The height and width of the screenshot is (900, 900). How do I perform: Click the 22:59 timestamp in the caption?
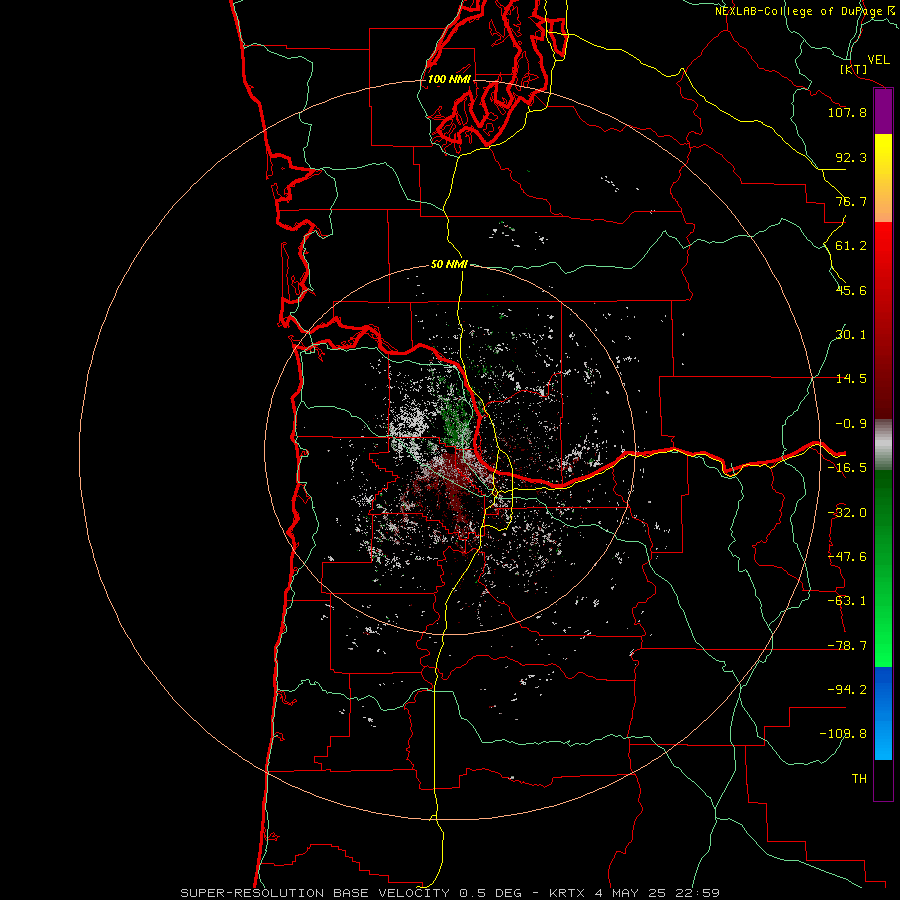tap(697, 893)
